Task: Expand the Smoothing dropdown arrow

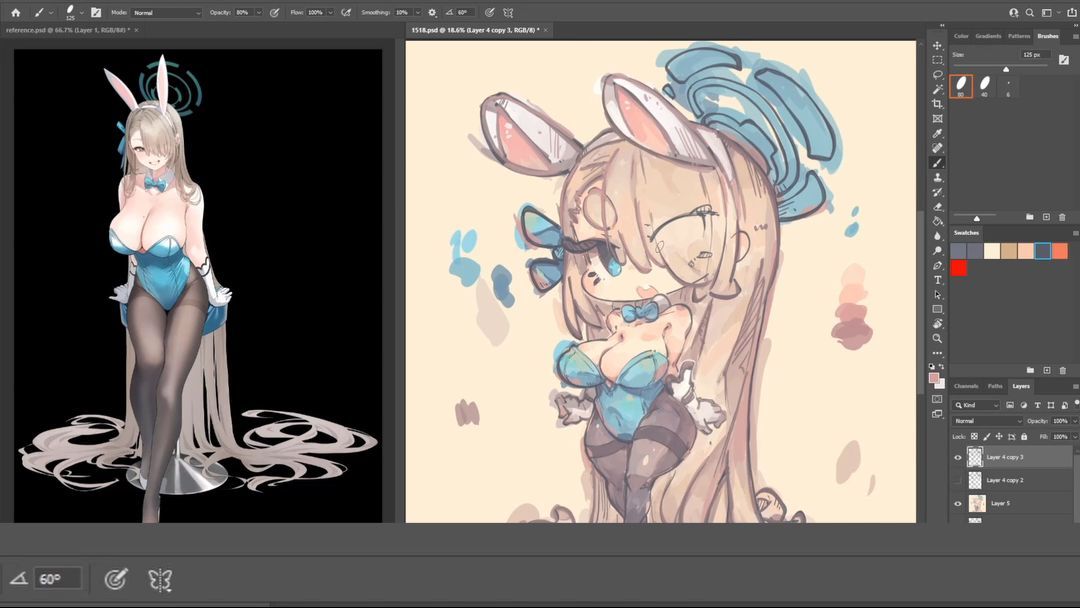Action: 417,12
